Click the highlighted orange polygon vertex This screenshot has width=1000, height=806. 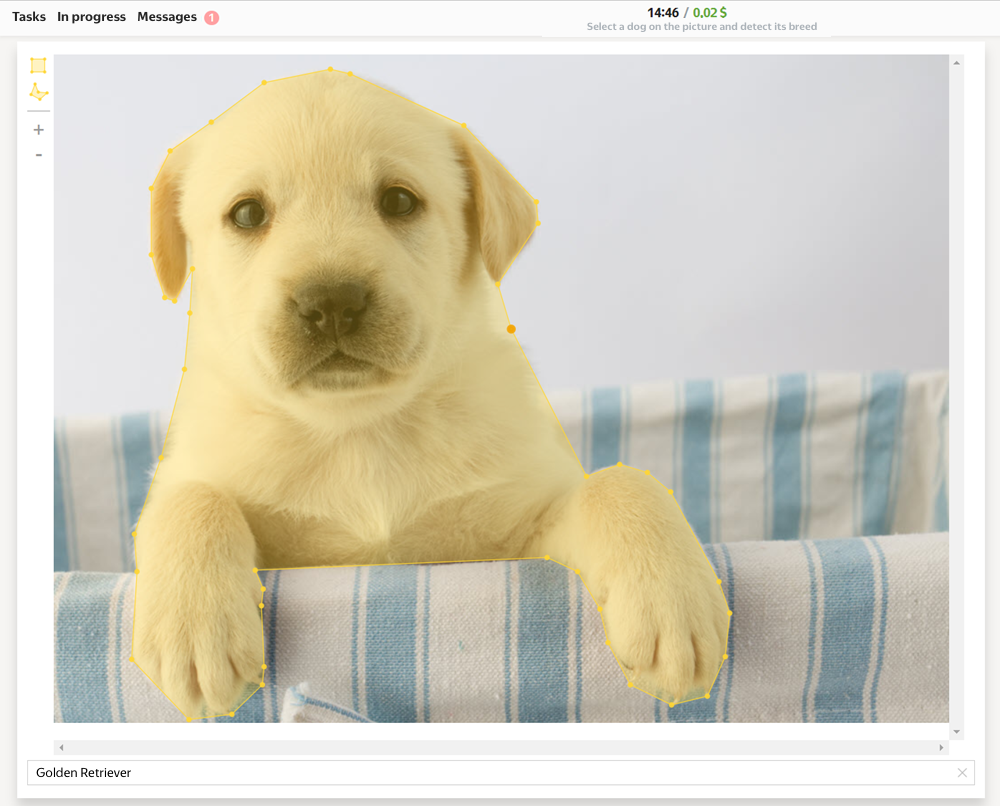(511, 329)
